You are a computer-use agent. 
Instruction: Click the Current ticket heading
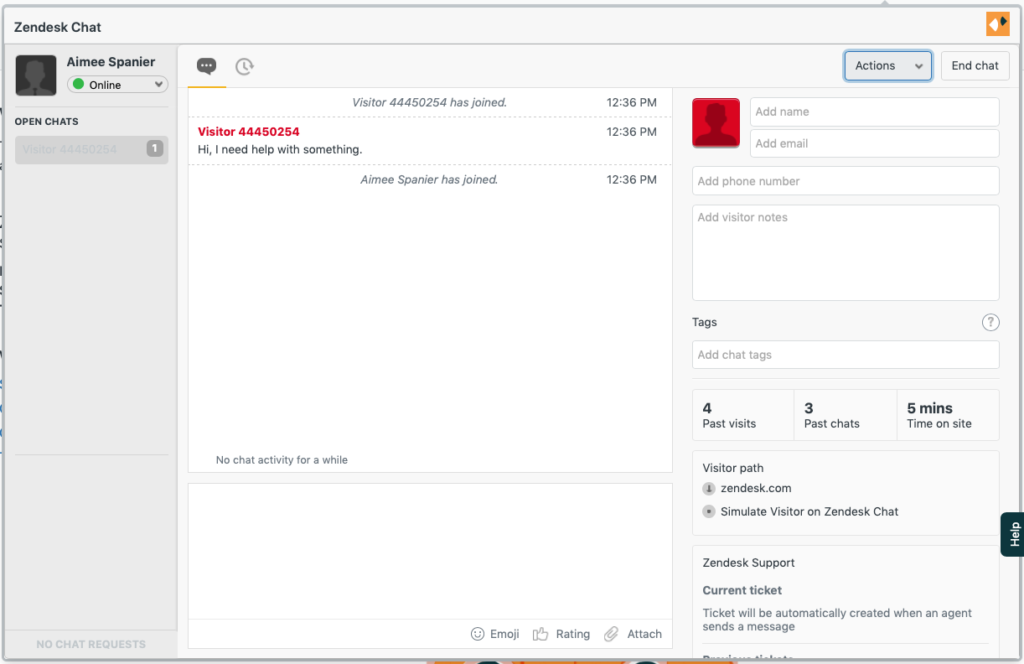pos(742,590)
